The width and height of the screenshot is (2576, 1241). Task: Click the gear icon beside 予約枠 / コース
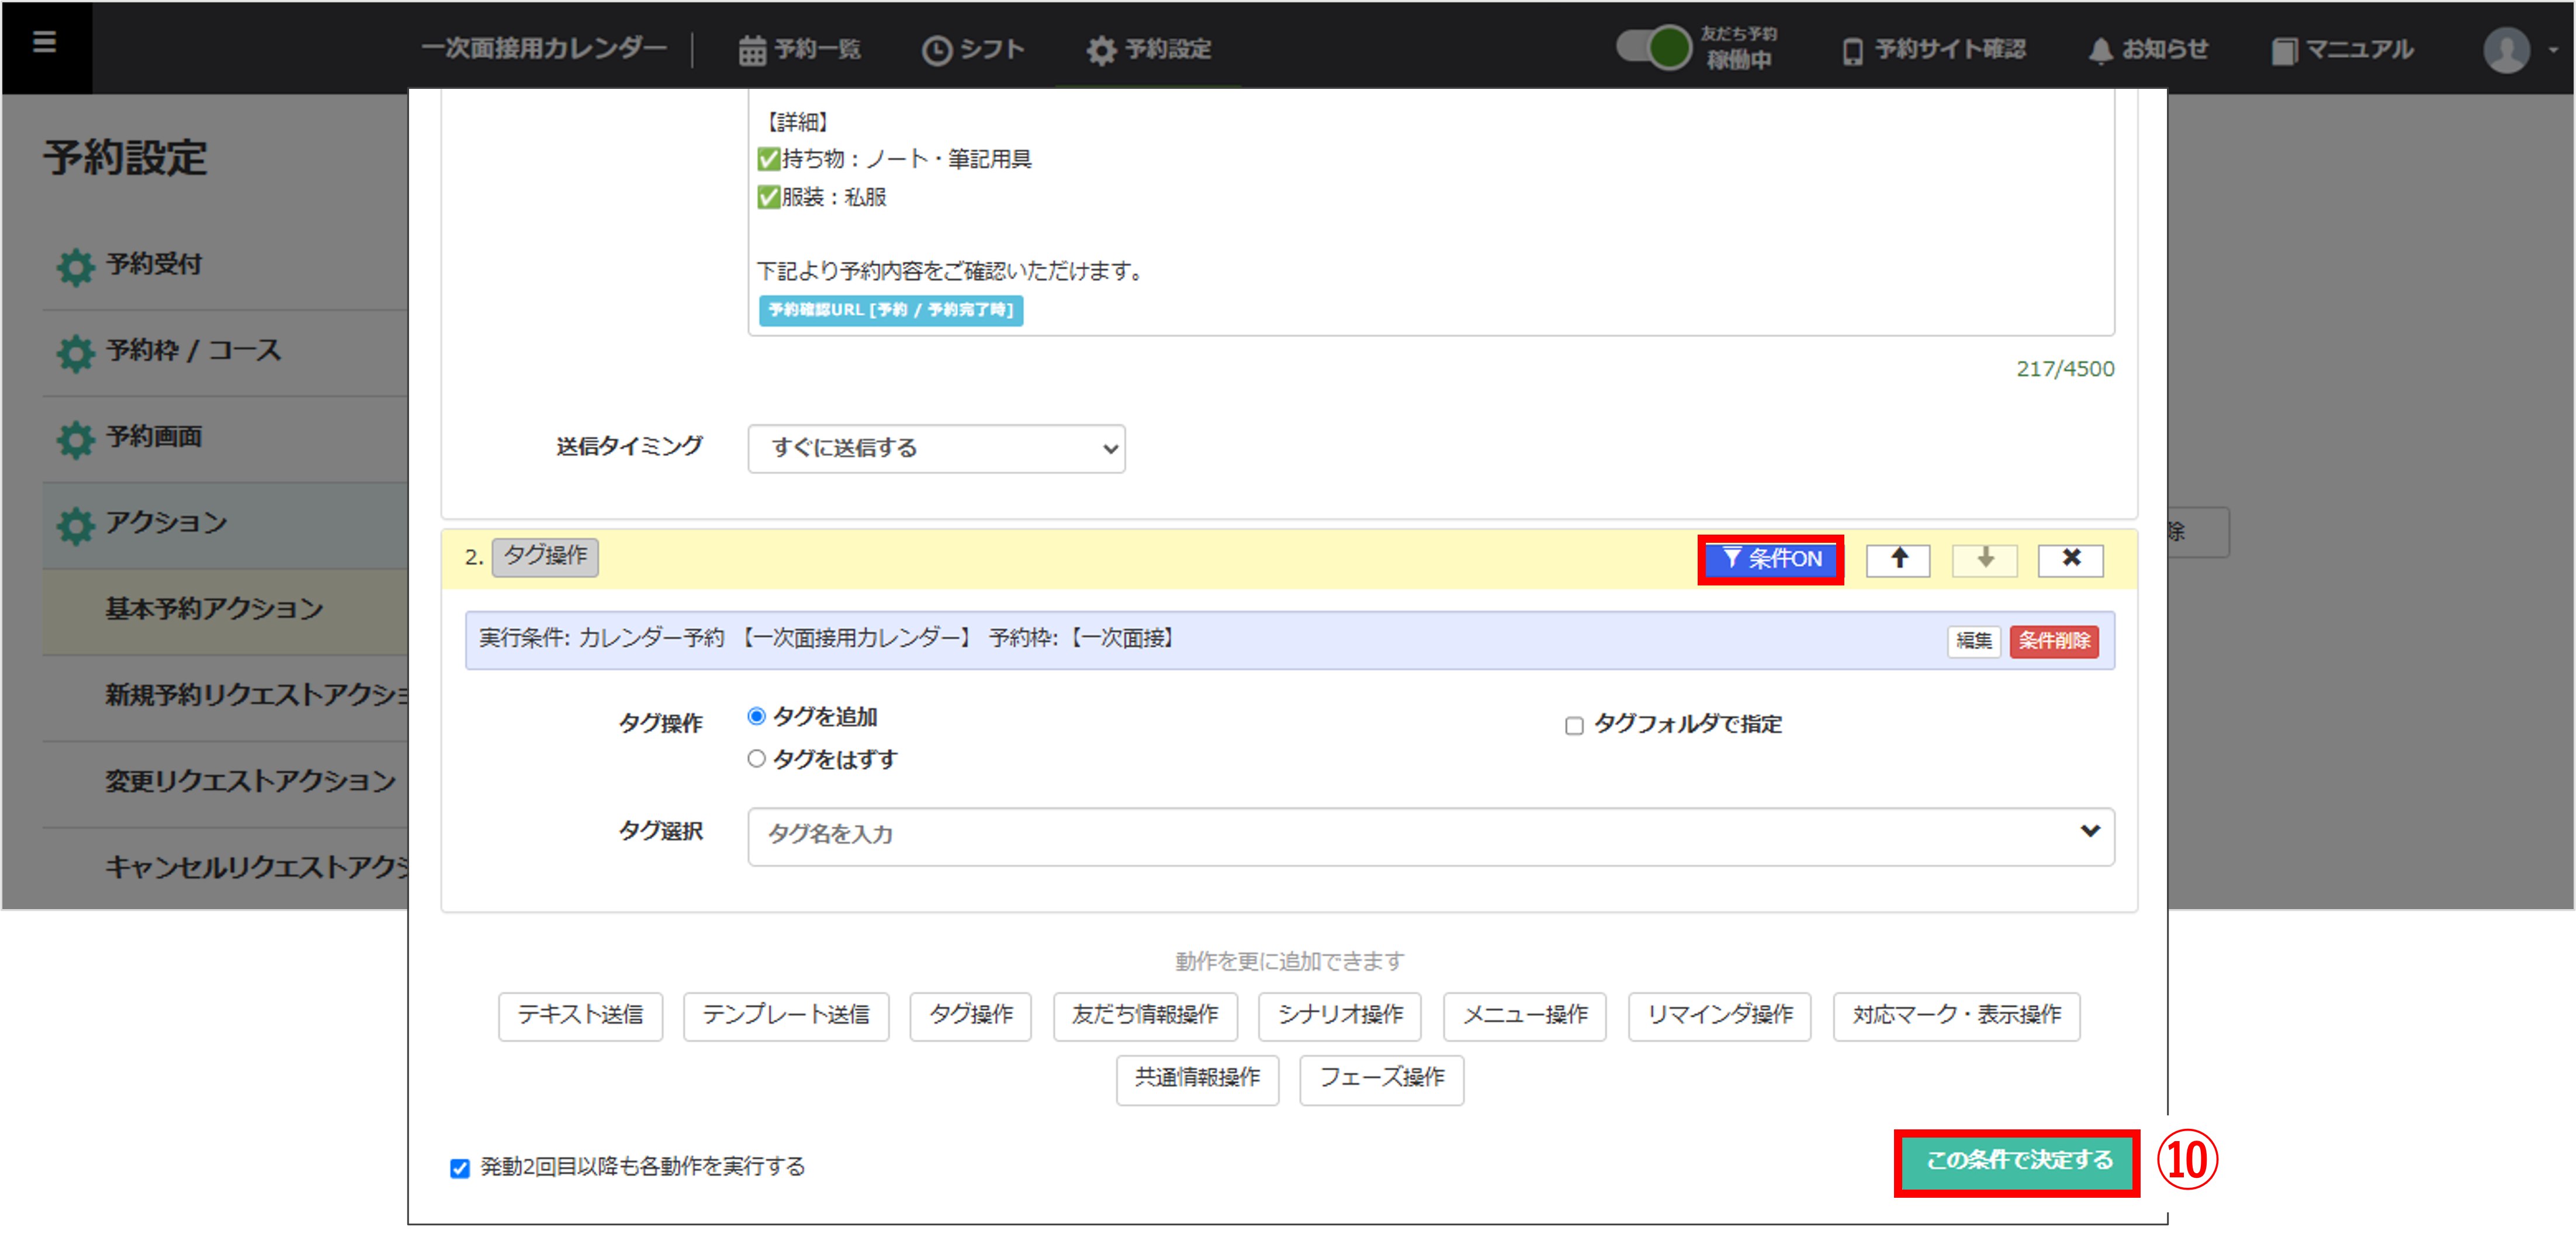75,352
